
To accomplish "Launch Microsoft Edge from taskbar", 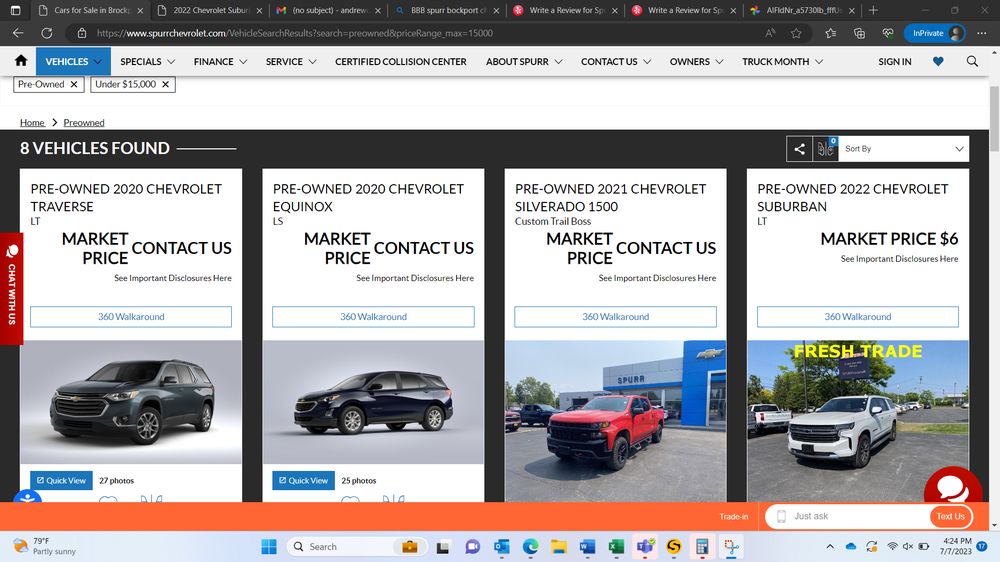I will (x=530, y=547).
